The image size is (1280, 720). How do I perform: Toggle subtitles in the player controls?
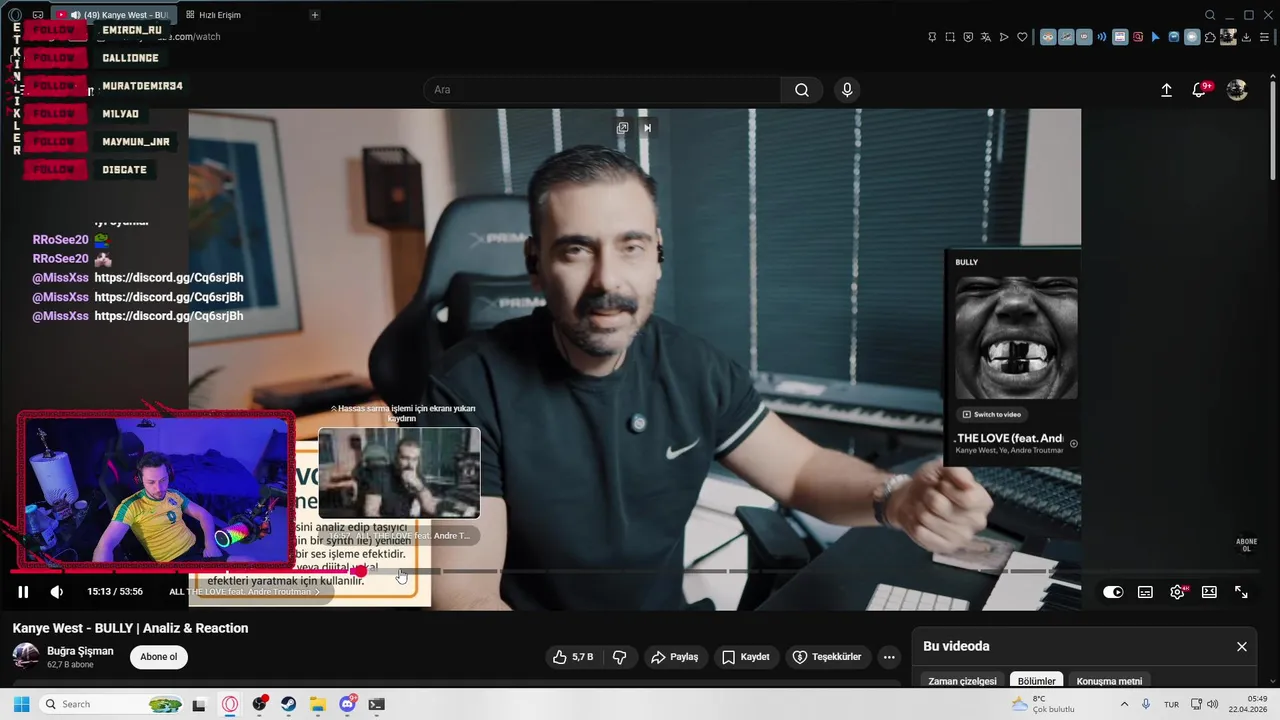pyautogui.click(x=1145, y=592)
